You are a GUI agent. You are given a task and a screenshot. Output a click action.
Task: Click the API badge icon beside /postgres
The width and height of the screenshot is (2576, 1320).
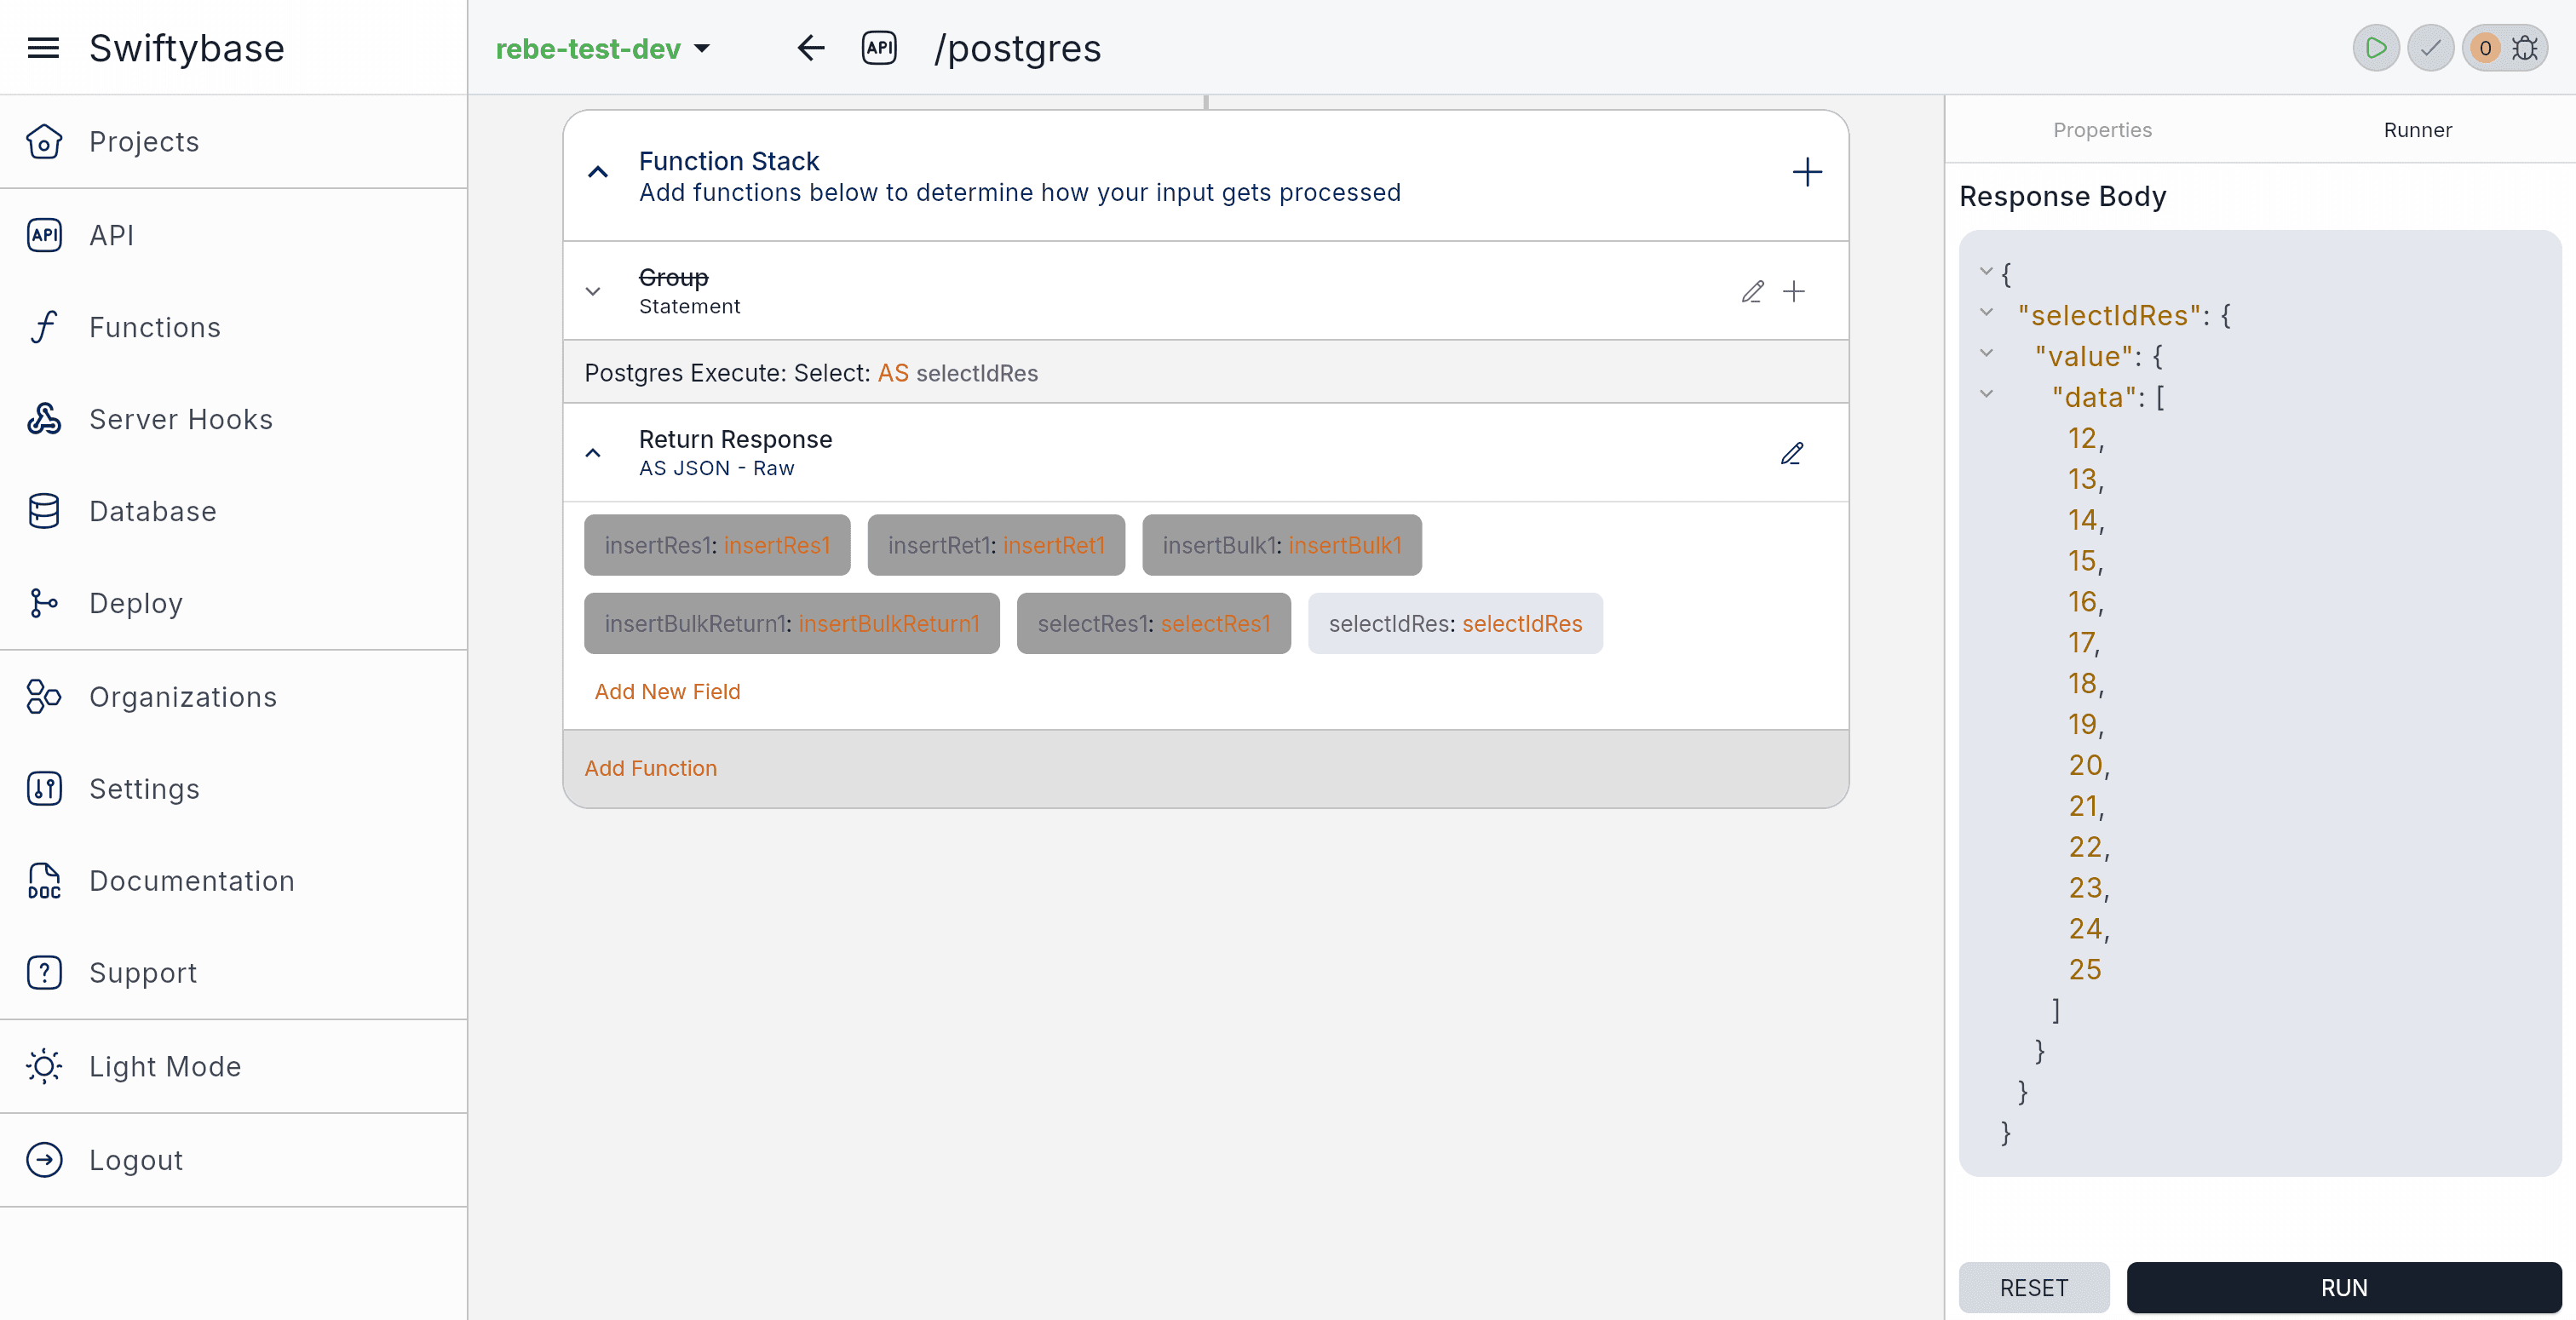pyautogui.click(x=879, y=48)
